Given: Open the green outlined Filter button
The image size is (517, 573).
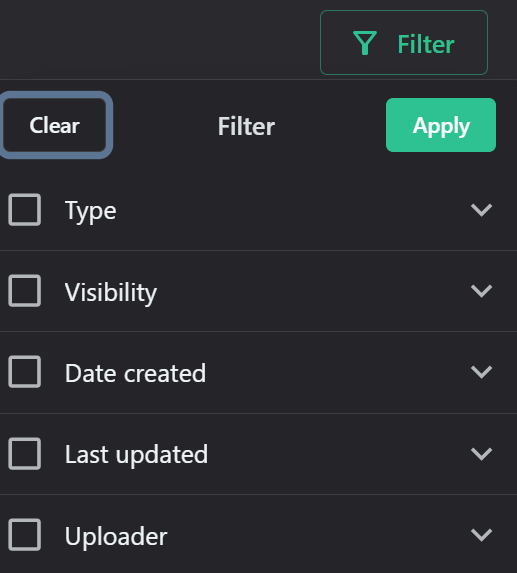Looking at the screenshot, I should click(x=404, y=43).
